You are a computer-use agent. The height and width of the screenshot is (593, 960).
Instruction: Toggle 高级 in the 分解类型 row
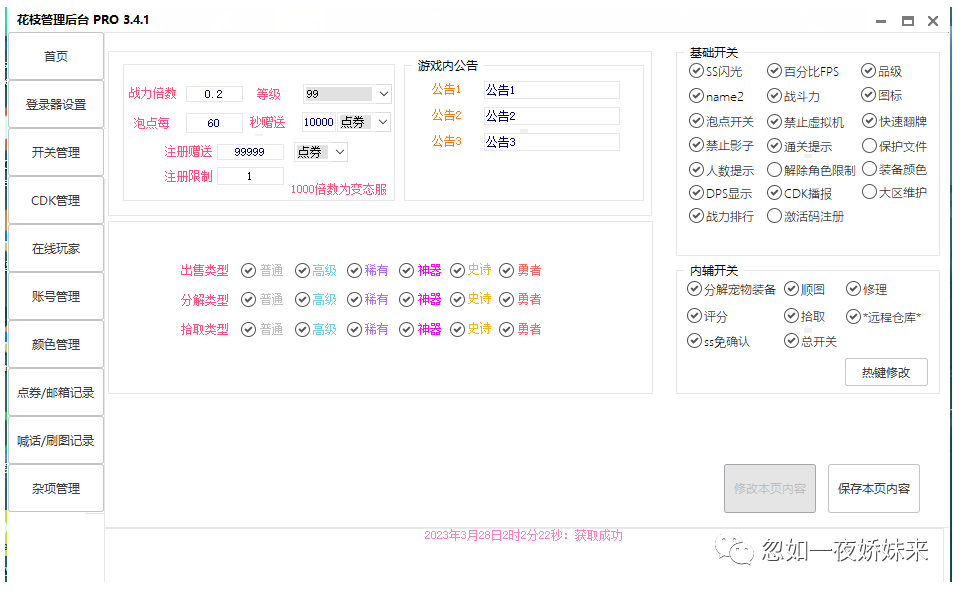point(302,299)
